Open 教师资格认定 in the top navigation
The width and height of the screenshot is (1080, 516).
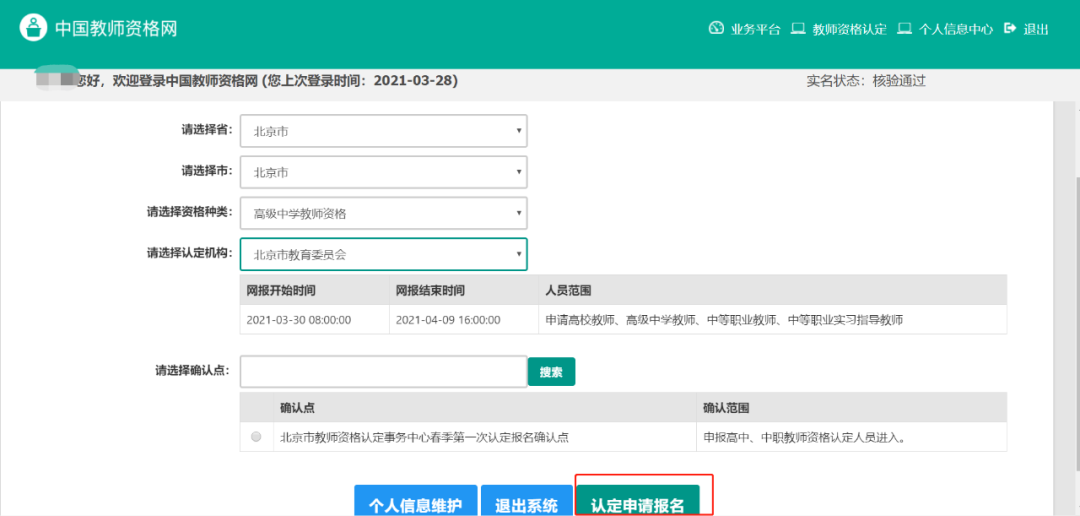pyautogui.click(x=849, y=29)
